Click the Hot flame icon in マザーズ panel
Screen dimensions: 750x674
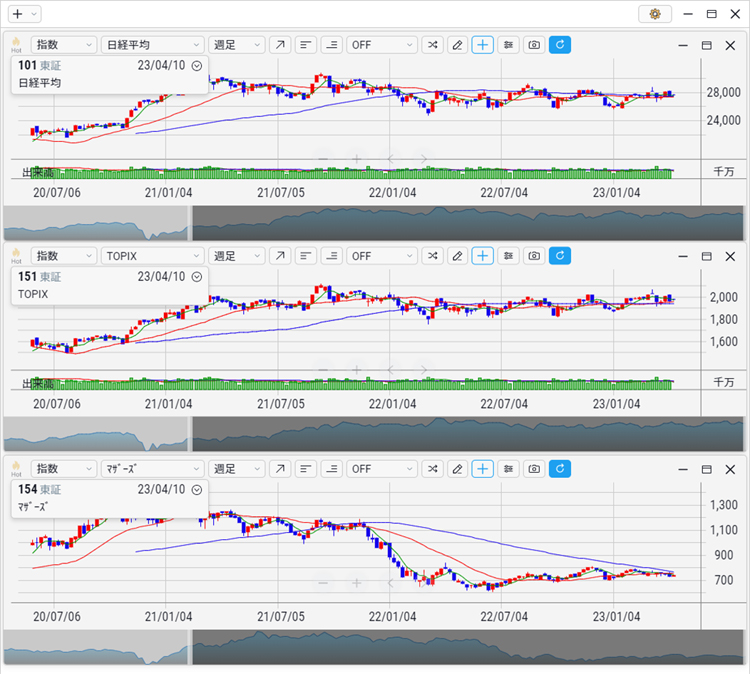coord(16,467)
